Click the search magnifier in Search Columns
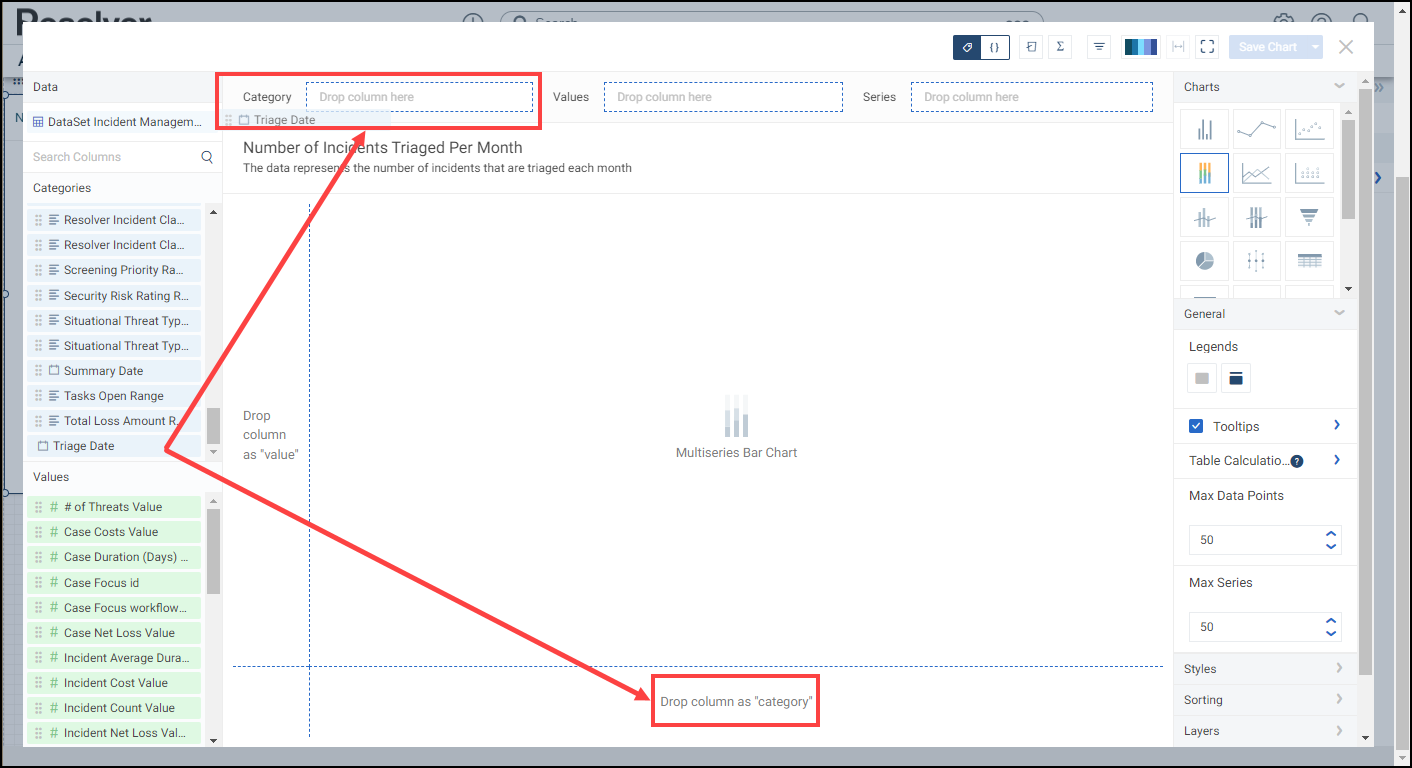Viewport: 1412px width, 768px height. (x=207, y=157)
